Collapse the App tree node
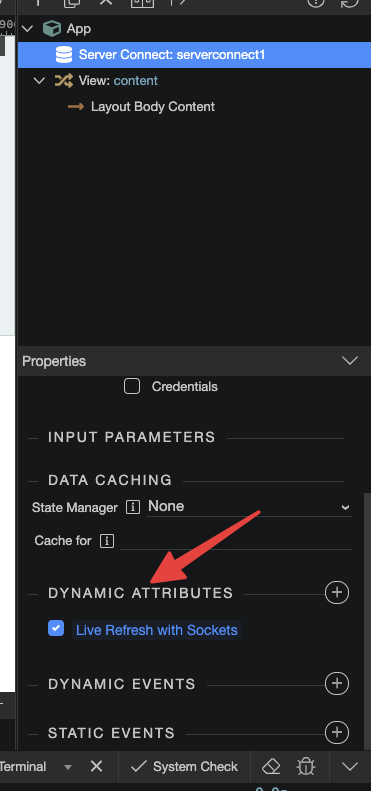The width and height of the screenshot is (371, 791). click(x=28, y=29)
